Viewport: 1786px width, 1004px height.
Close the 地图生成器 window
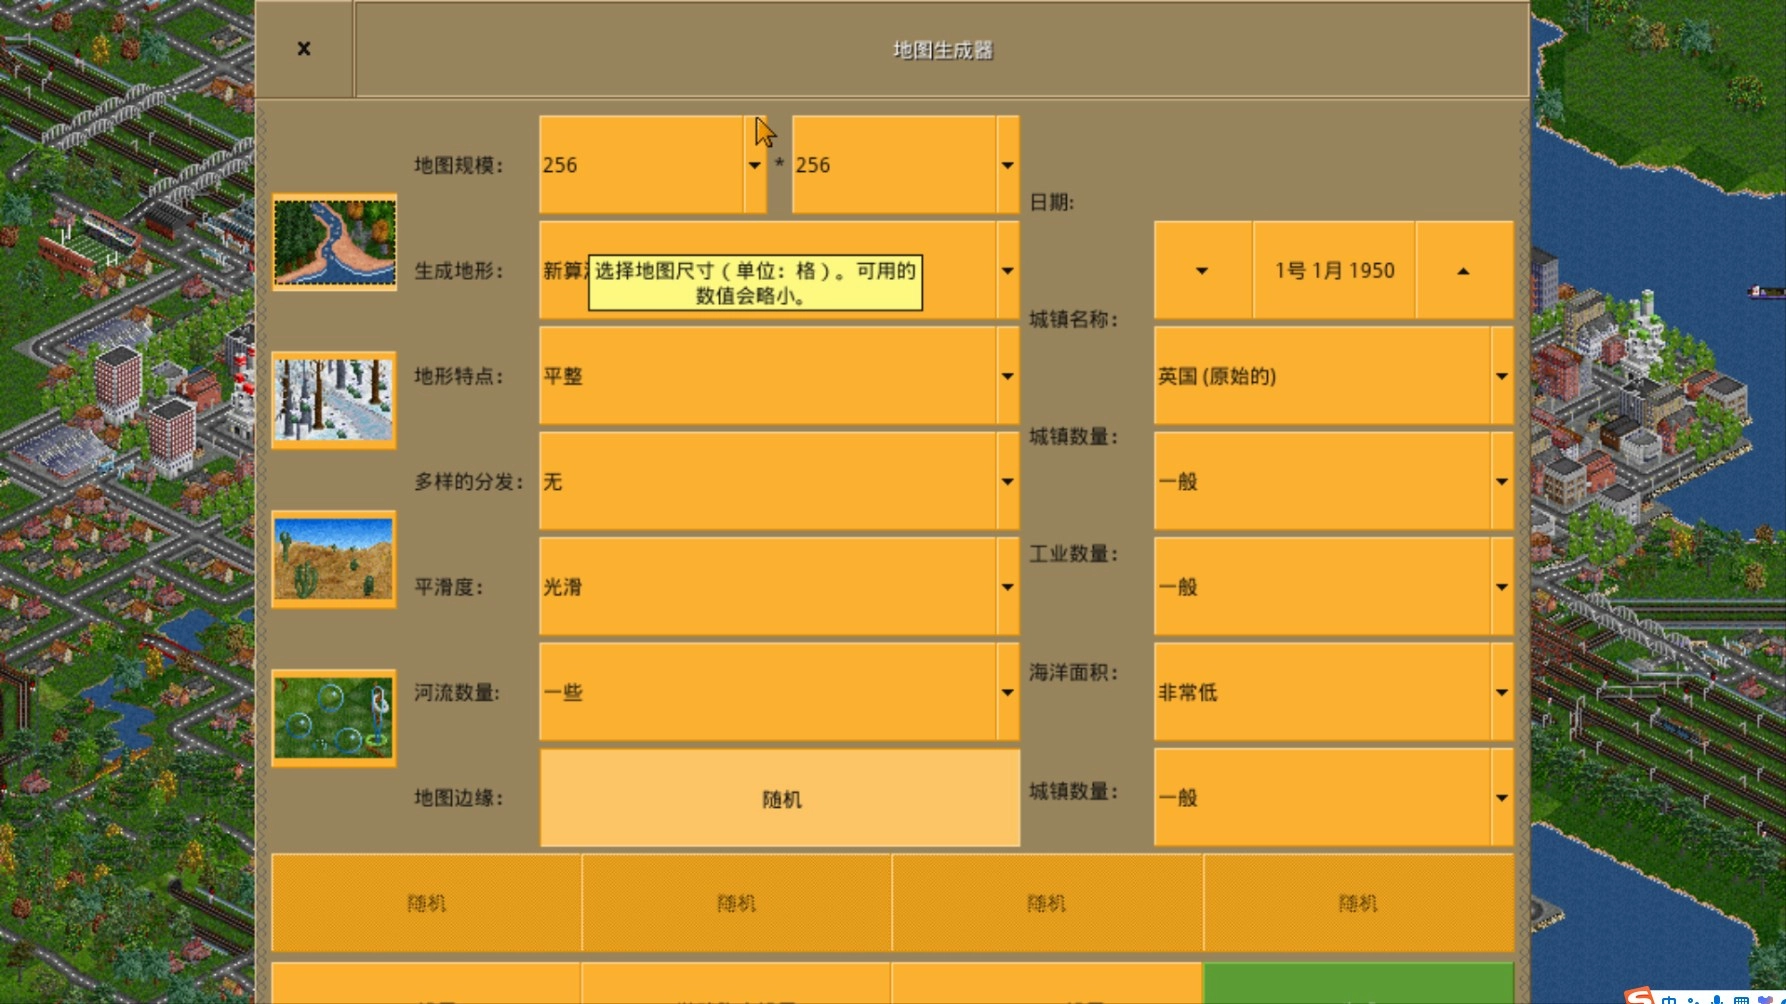304,48
